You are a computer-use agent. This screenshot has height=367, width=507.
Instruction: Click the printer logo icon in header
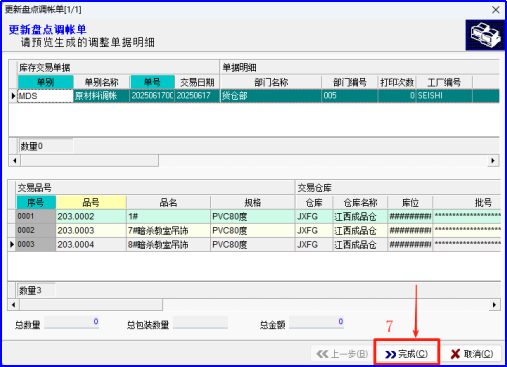(x=485, y=35)
